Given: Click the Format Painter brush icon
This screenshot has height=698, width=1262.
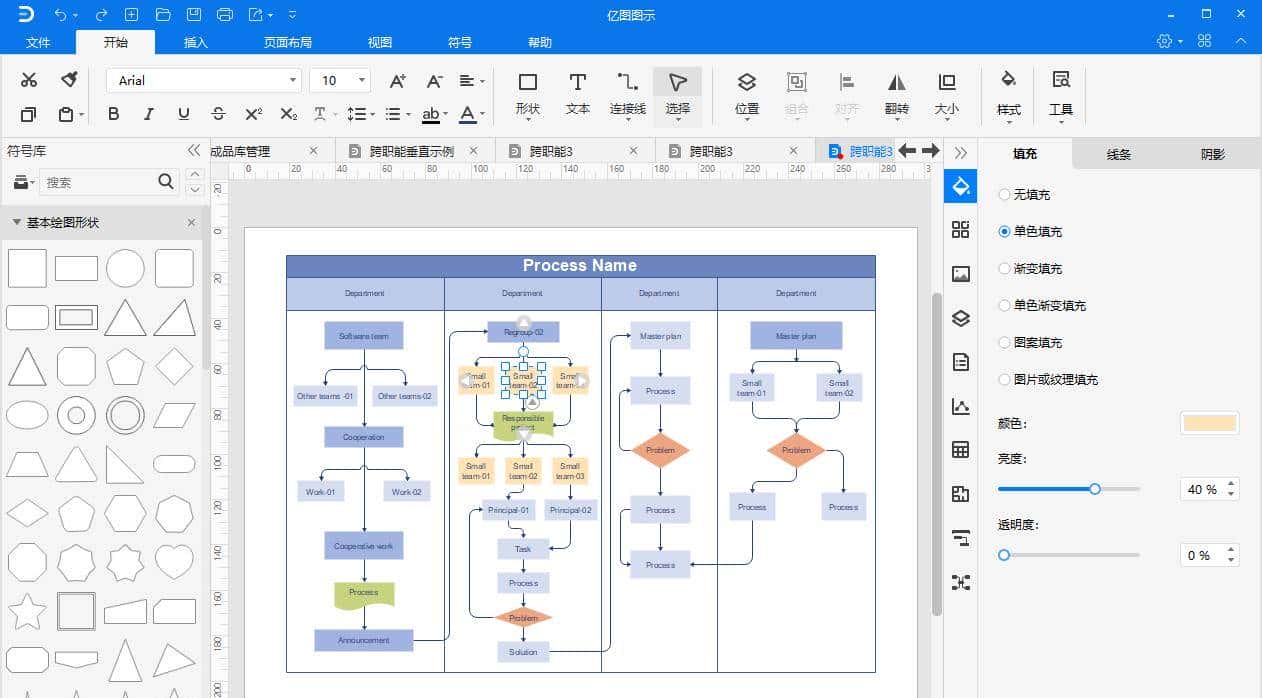Looking at the screenshot, I should click(69, 80).
